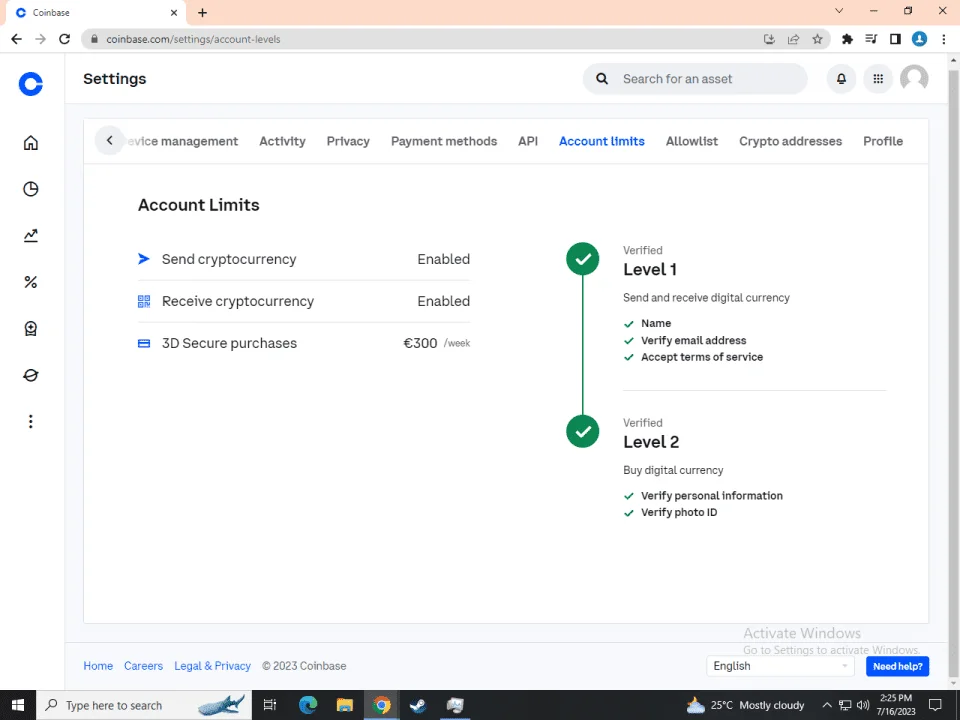
Task: Click the Verify email address item
Action: coord(694,340)
